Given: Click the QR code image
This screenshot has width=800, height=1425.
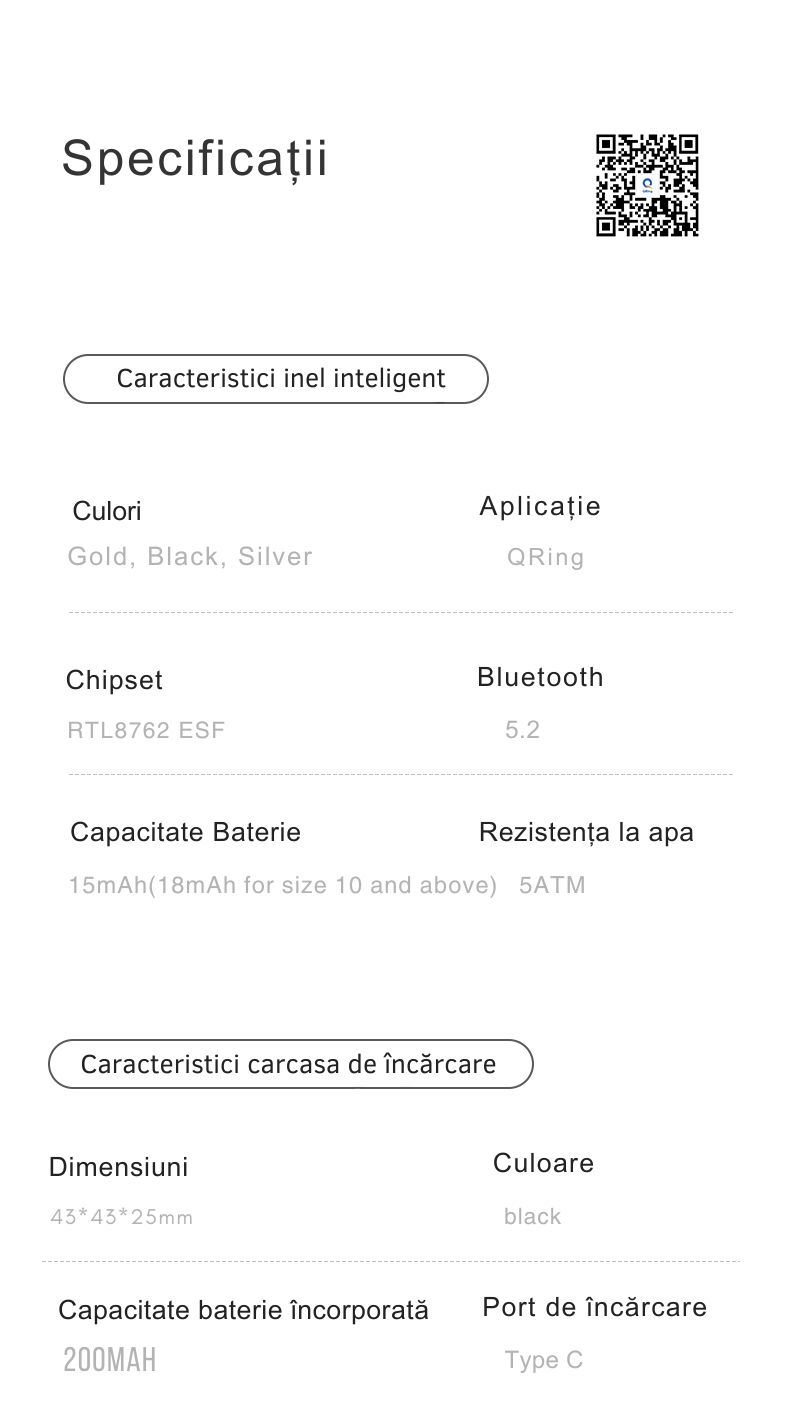Looking at the screenshot, I should 647,186.
